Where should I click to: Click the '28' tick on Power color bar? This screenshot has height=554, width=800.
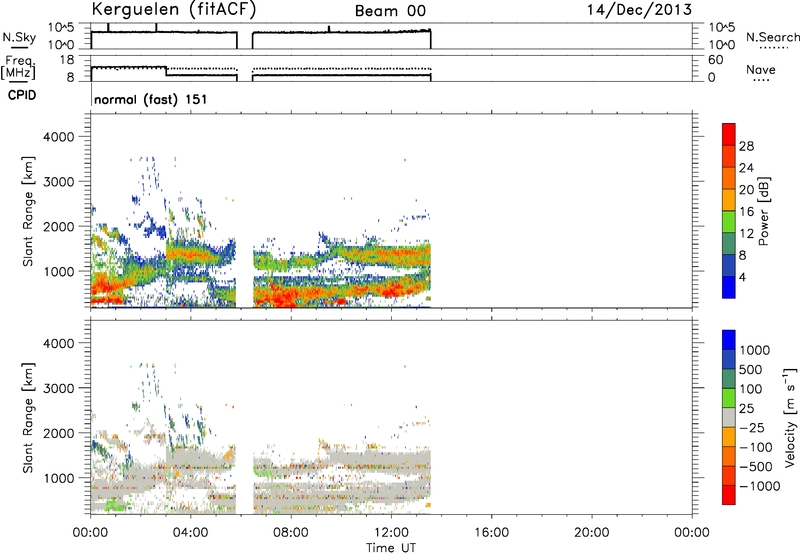click(746, 146)
